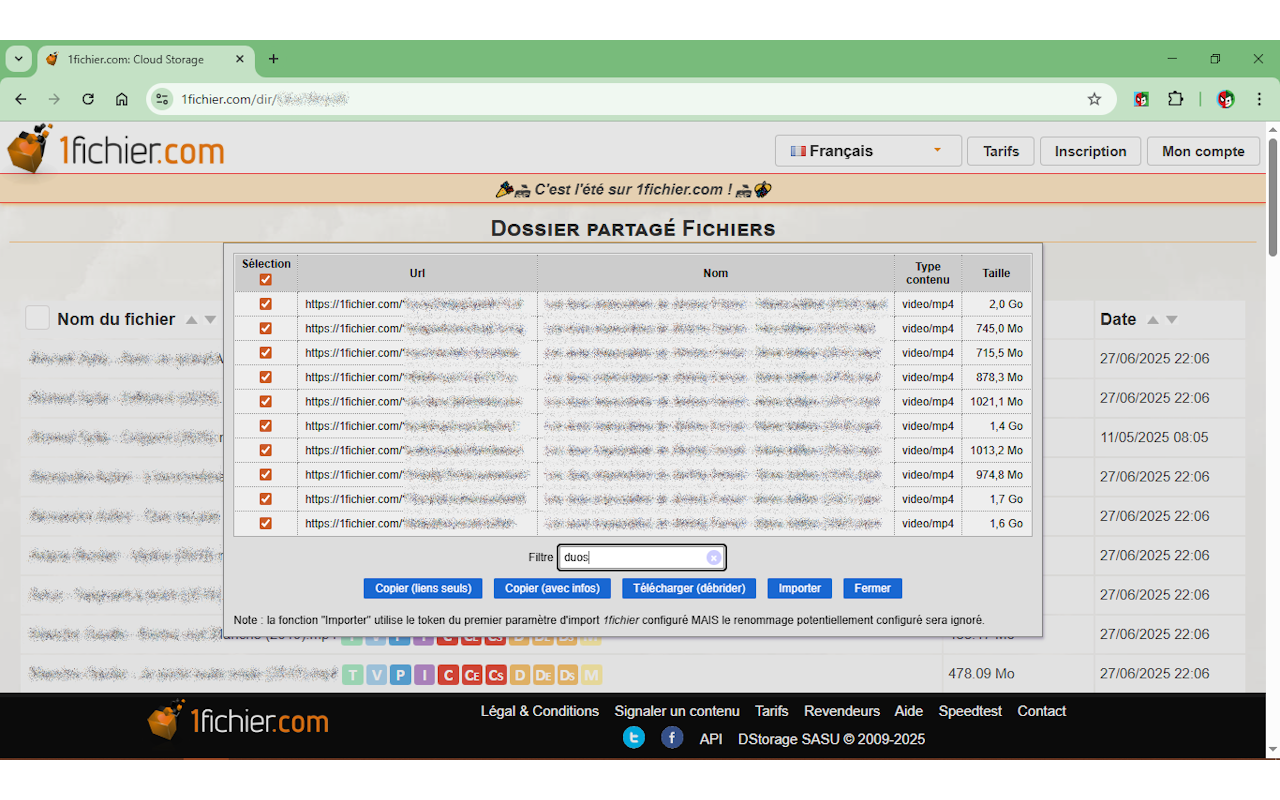Viewport: 1280px width, 800px height.
Task: Uncheck the 878,3 Mo file row checkbox
Action: pos(266,377)
